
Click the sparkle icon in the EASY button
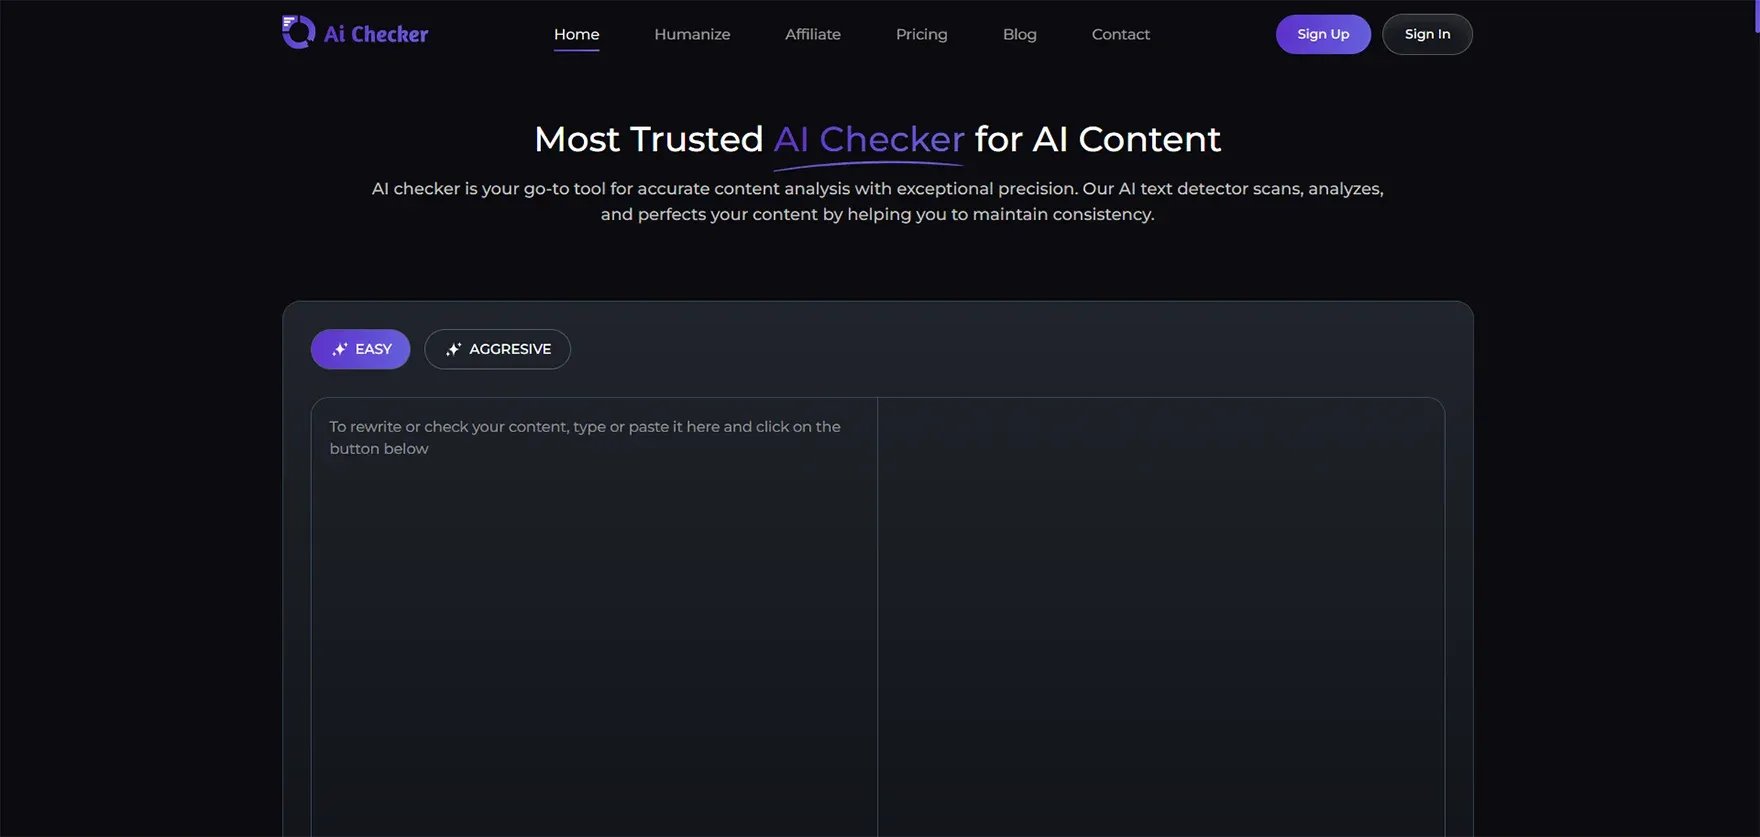tap(340, 349)
